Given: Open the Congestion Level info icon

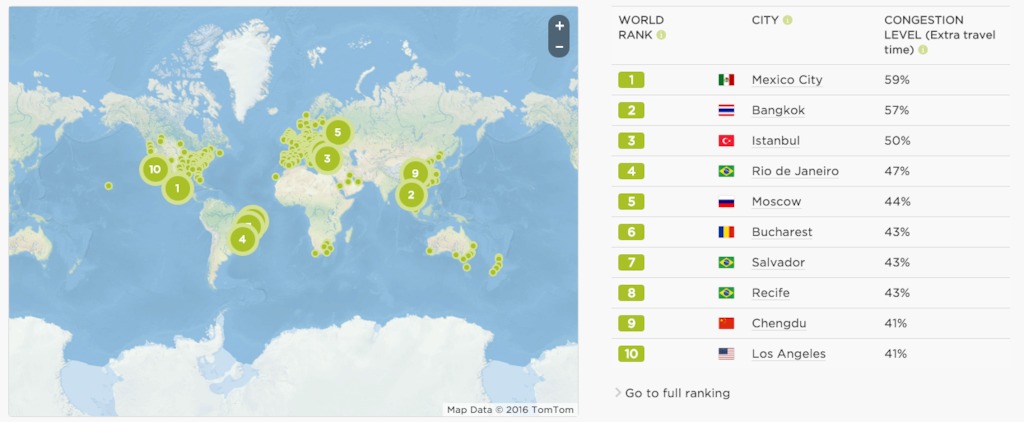Looking at the screenshot, I should [x=922, y=50].
